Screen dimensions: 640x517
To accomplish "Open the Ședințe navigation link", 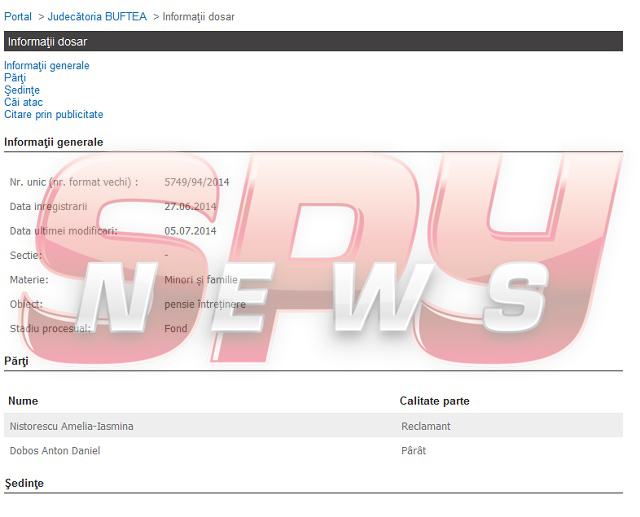I will (x=22, y=90).
